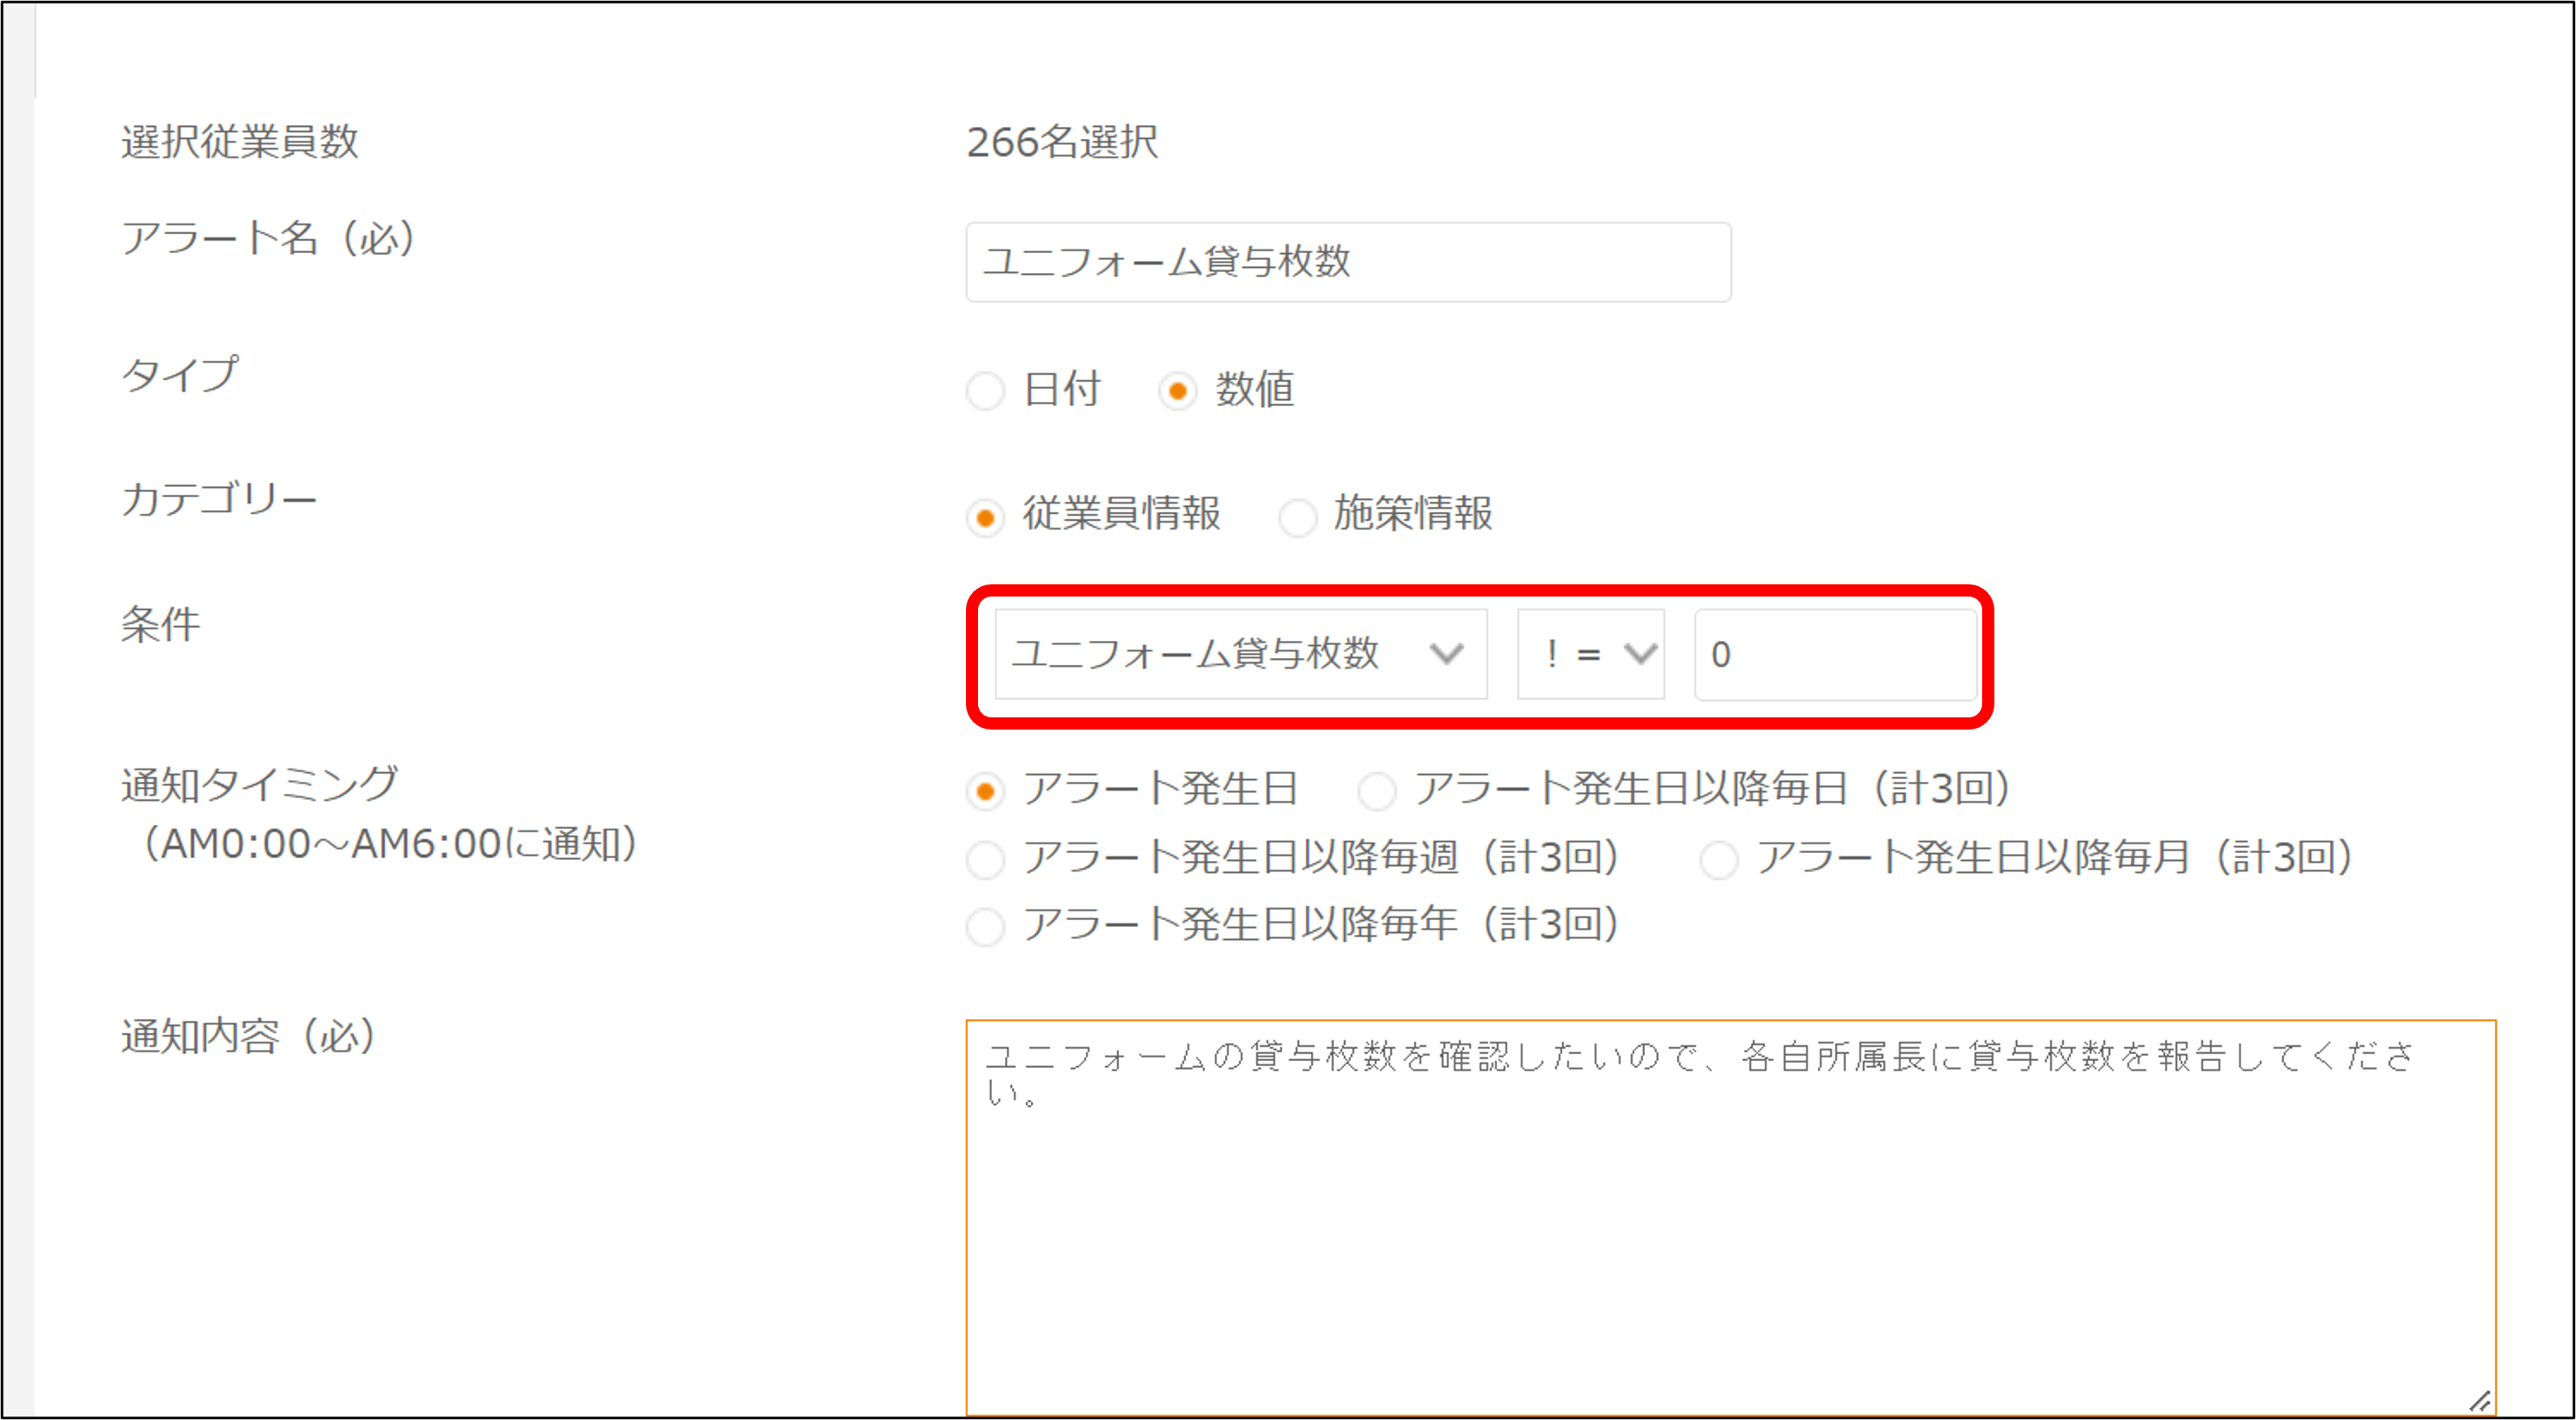
Task: Click chevron arrow of condition field dropdown
Action: [x=1446, y=654]
